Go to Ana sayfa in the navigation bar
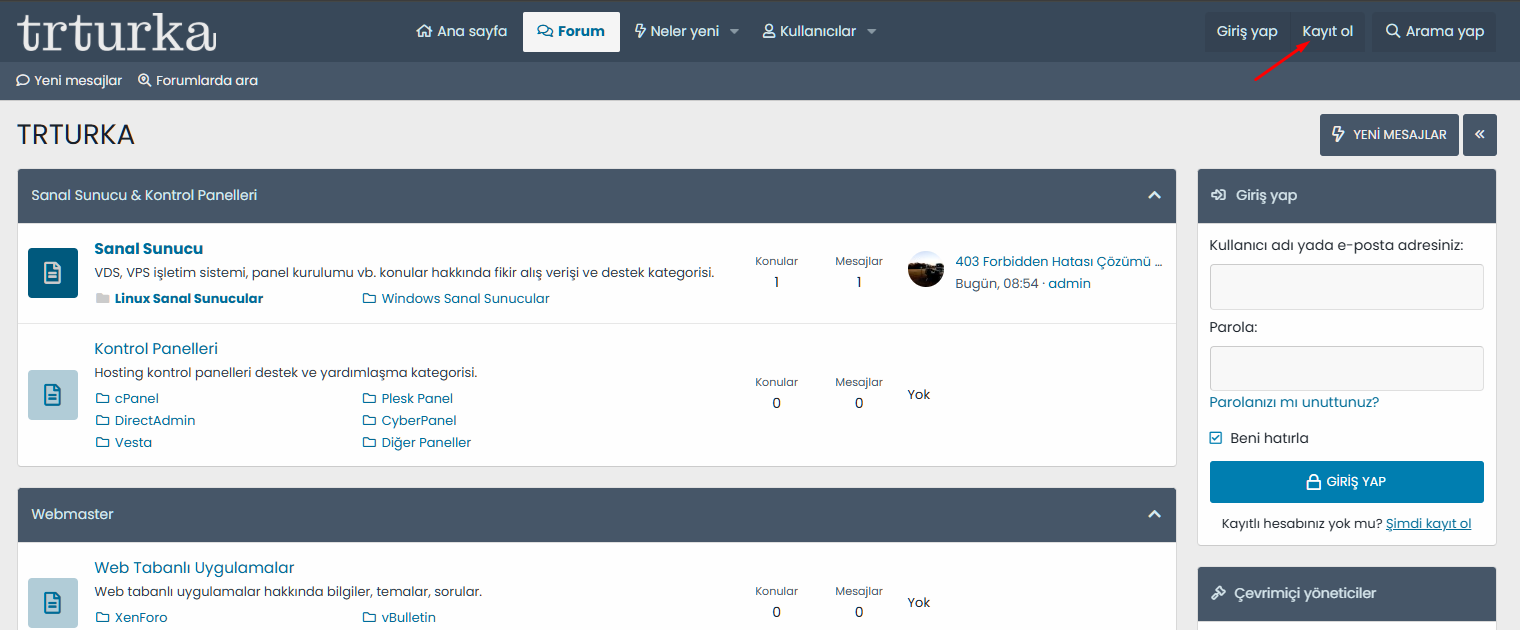This screenshot has width=1520, height=630. [461, 30]
